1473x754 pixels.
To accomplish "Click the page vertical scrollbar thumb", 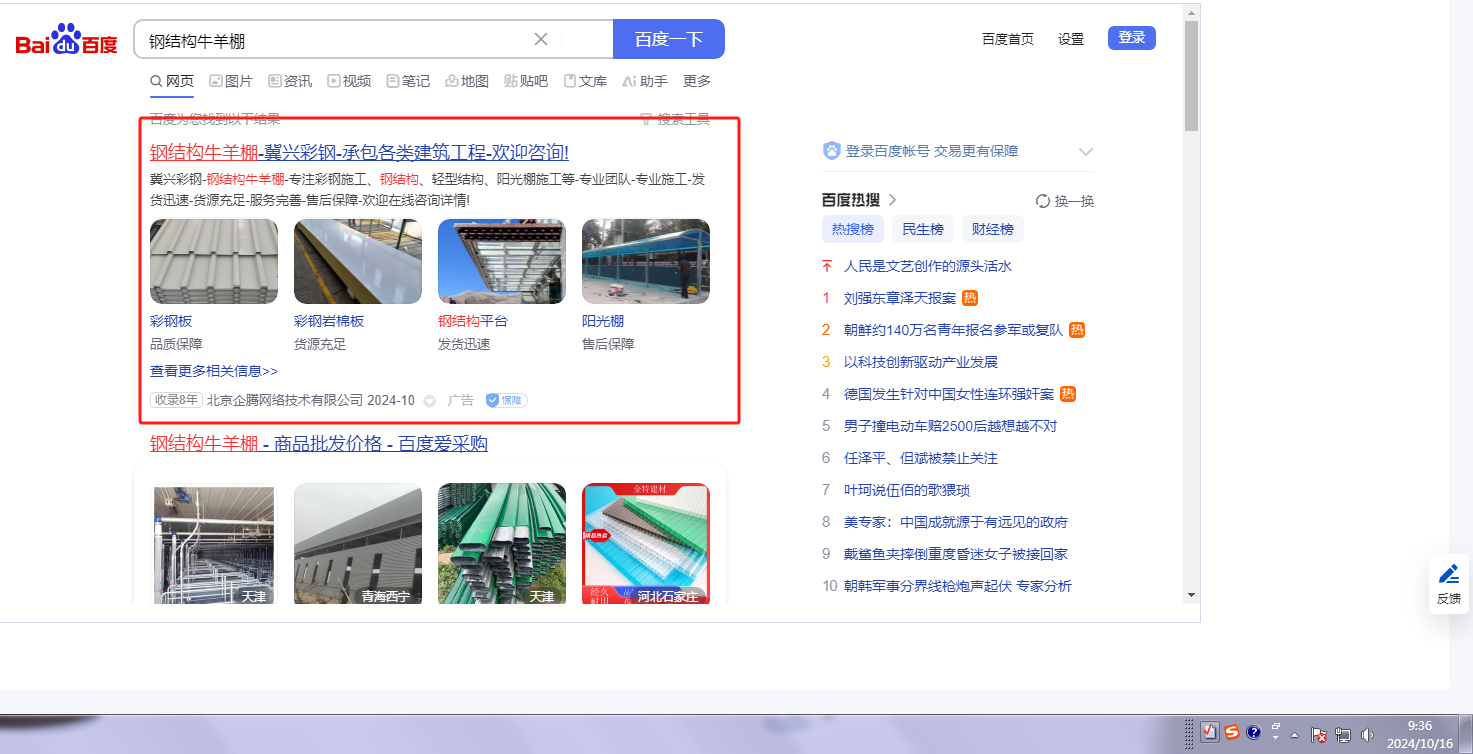I will point(1191,75).
